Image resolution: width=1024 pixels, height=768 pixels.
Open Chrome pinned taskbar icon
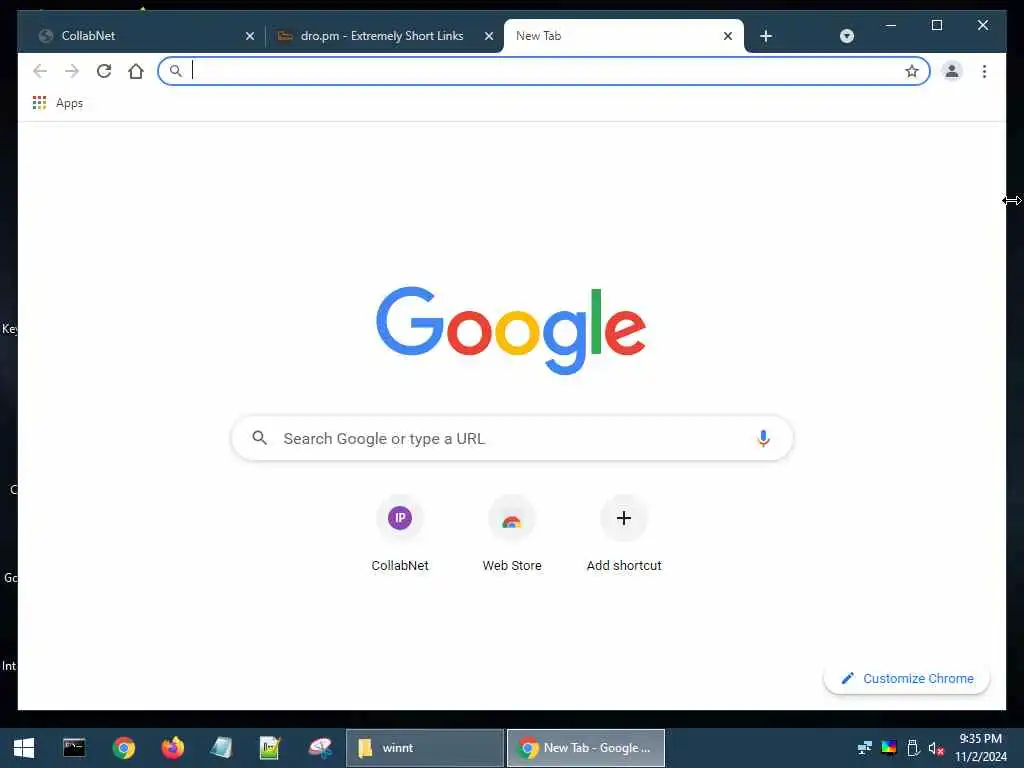123,748
